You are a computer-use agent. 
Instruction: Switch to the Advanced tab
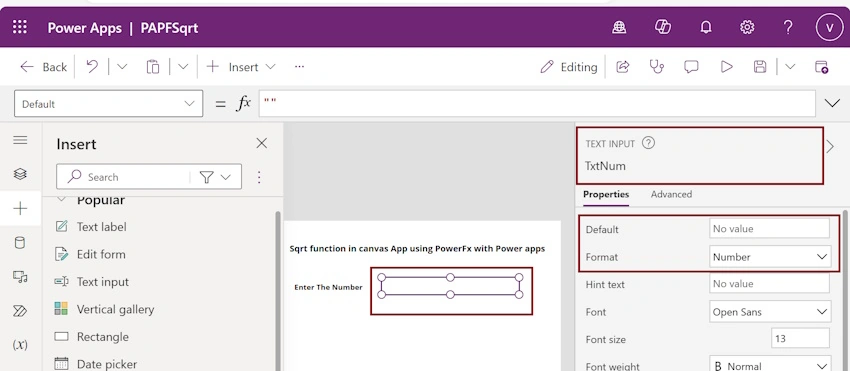(x=671, y=194)
